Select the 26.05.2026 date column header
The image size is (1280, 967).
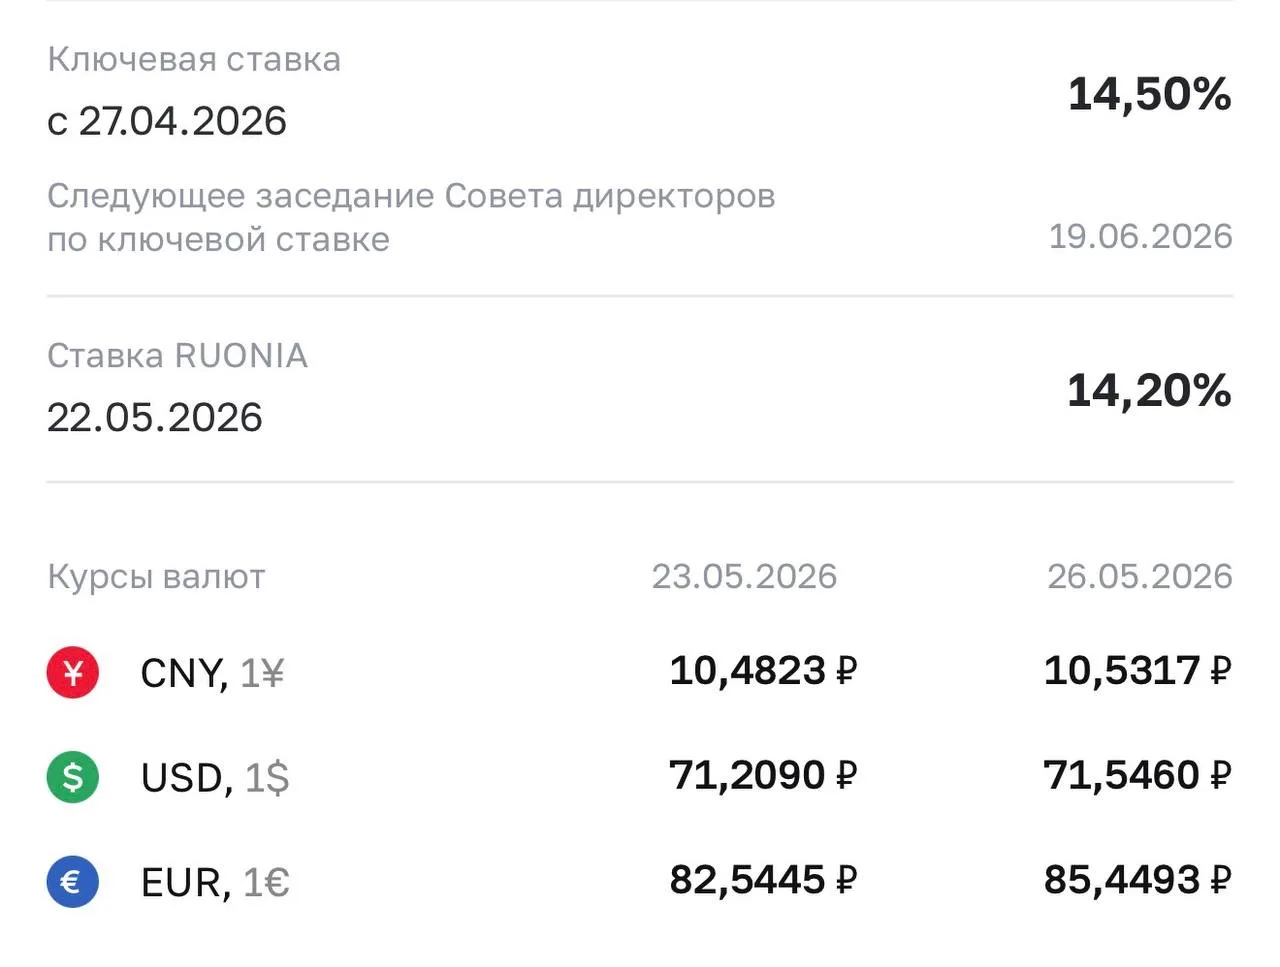click(1139, 576)
